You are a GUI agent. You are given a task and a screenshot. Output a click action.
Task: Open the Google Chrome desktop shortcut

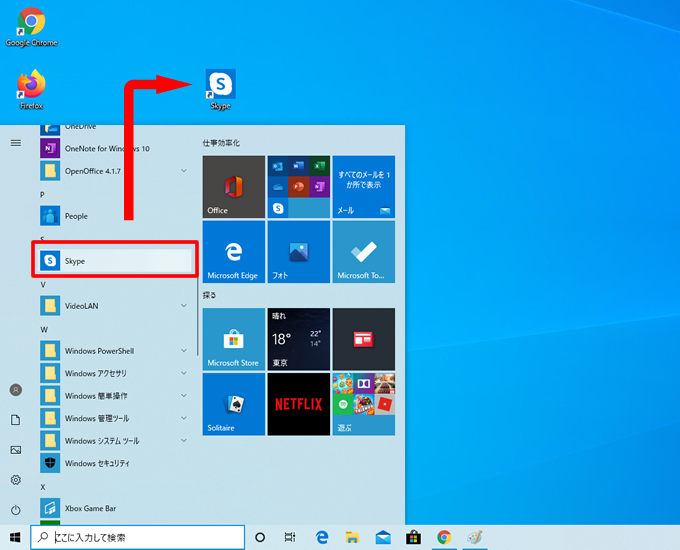(31, 27)
